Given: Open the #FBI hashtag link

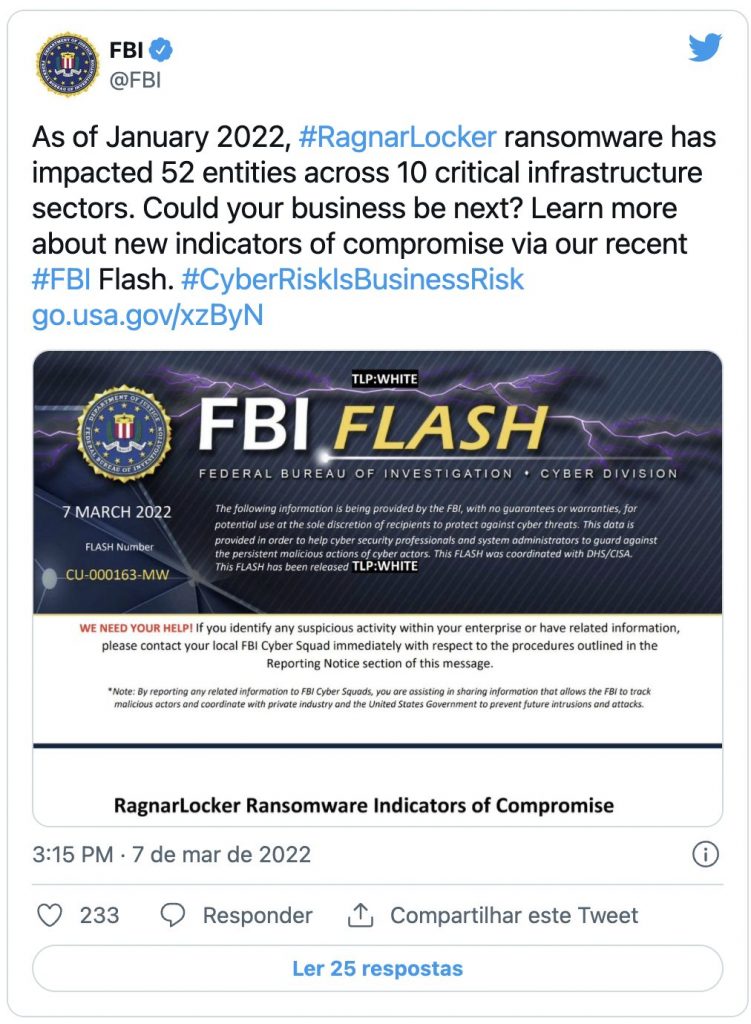Looking at the screenshot, I should (x=61, y=279).
